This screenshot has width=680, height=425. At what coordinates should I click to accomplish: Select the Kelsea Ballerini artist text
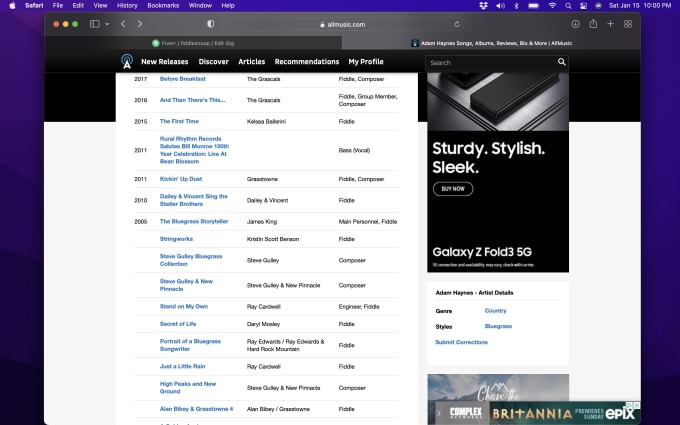coord(266,121)
